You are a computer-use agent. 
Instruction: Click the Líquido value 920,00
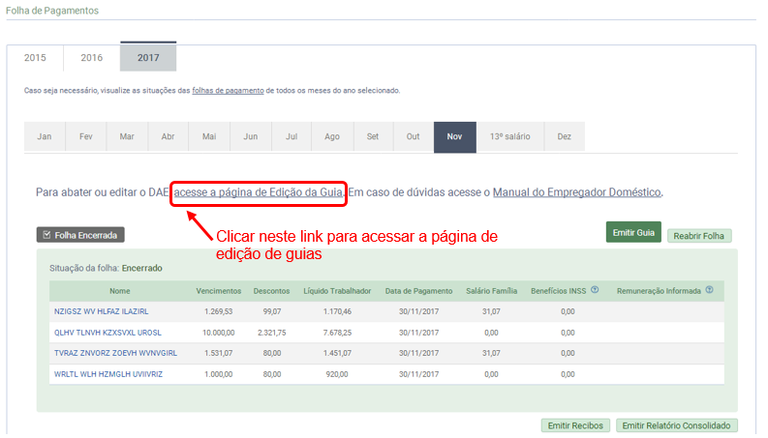tap(337, 374)
